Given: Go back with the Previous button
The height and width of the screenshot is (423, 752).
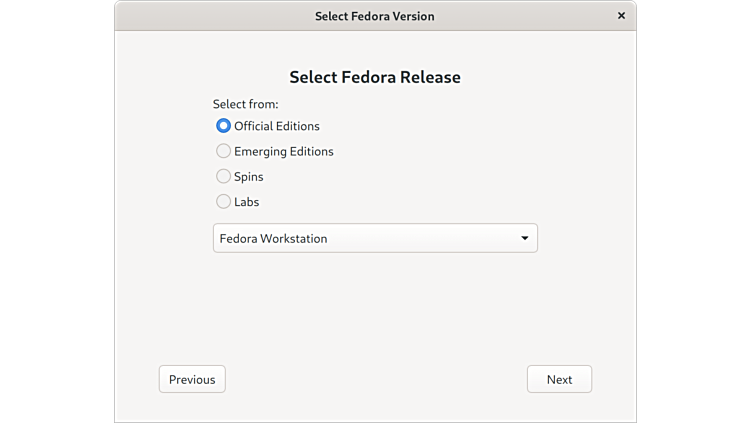Looking at the screenshot, I should 192,379.
